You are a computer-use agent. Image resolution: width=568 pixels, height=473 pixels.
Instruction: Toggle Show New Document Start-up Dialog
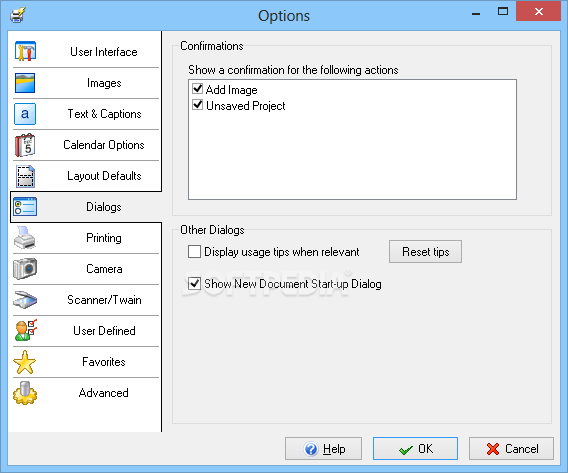[x=195, y=284]
